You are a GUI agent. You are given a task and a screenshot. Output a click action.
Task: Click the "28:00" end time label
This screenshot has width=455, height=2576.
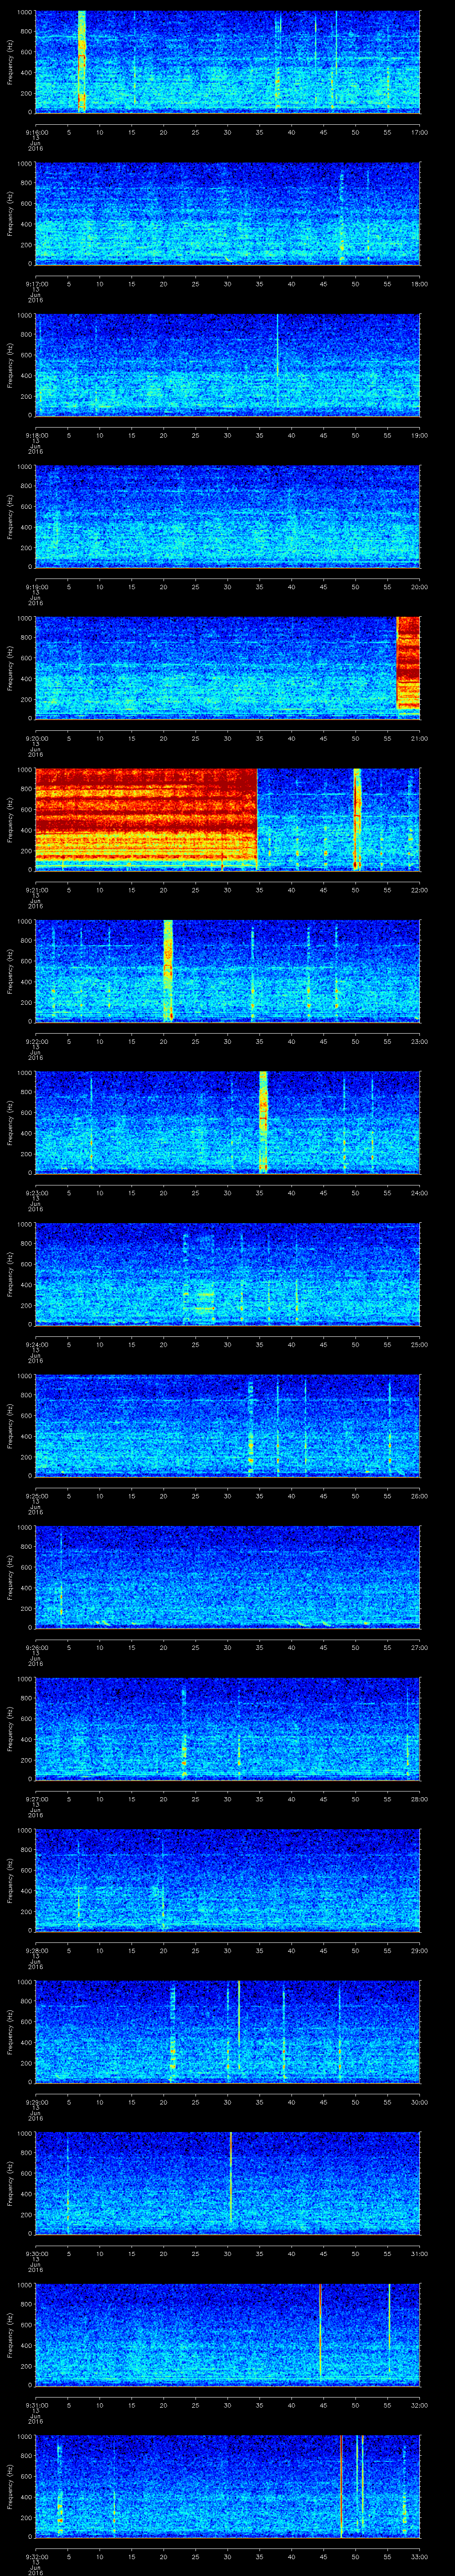419,1799
